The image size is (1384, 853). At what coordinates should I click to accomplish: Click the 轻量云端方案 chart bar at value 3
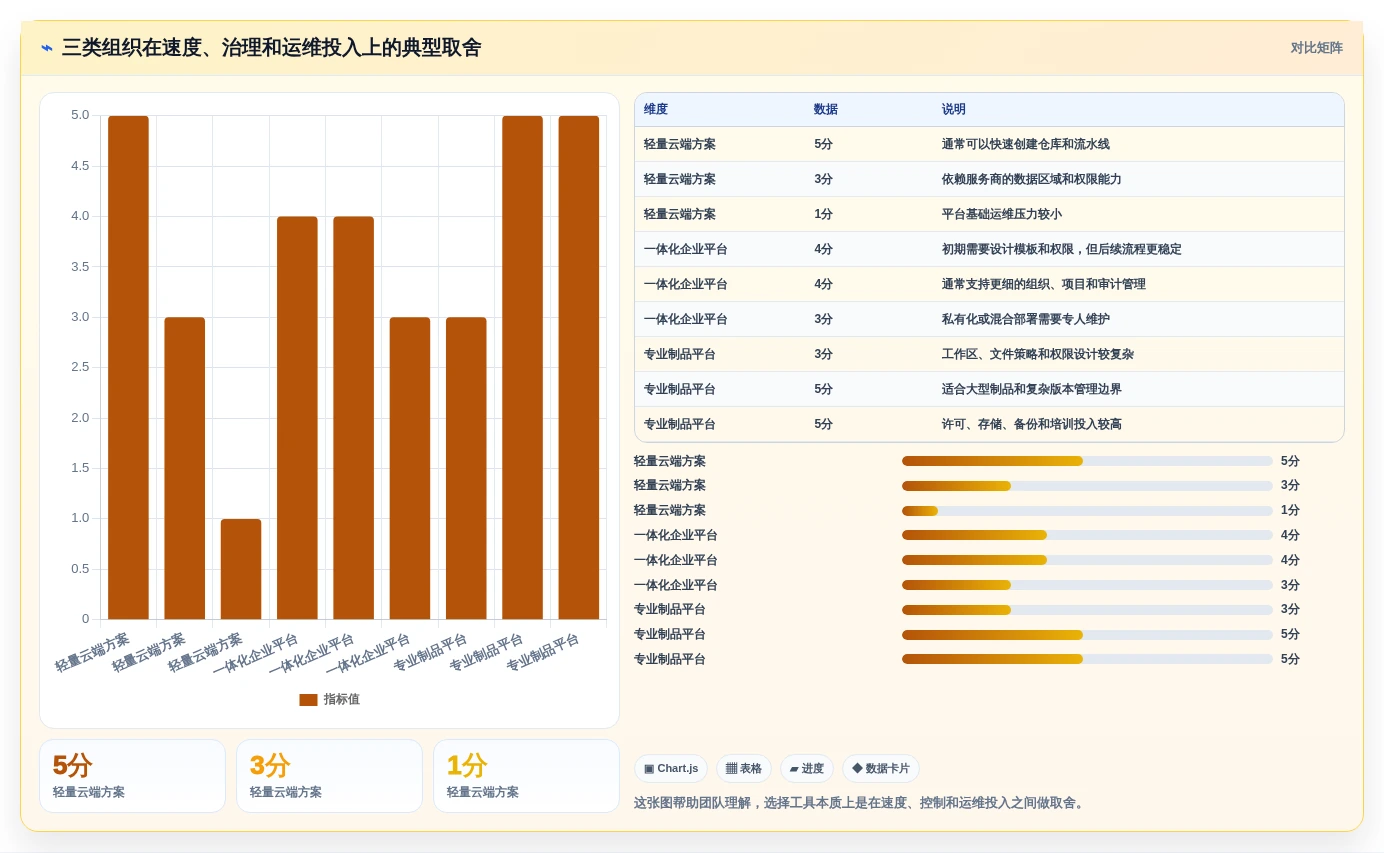(x=185, y=468)
